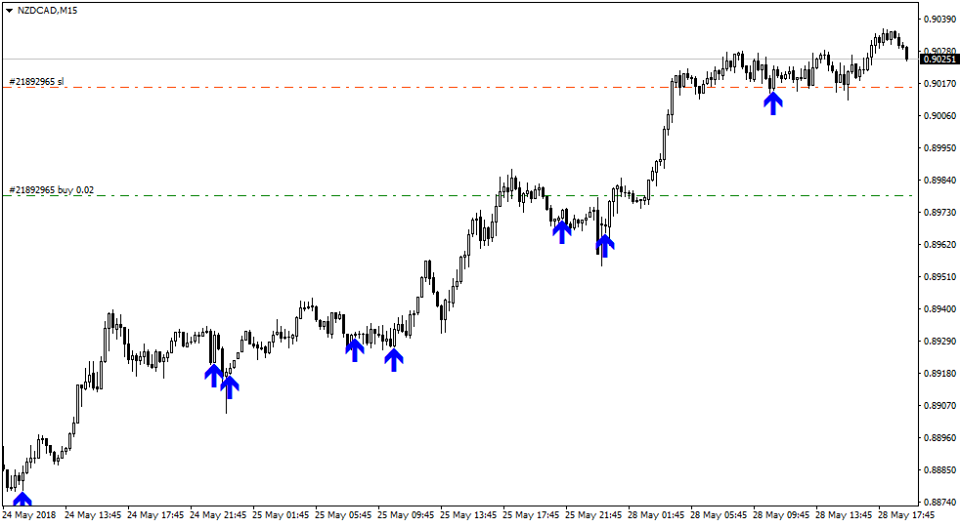Click the blue arrow below the stop loss line
Viewport: 960px width, 526px height.
click(773, 102)
